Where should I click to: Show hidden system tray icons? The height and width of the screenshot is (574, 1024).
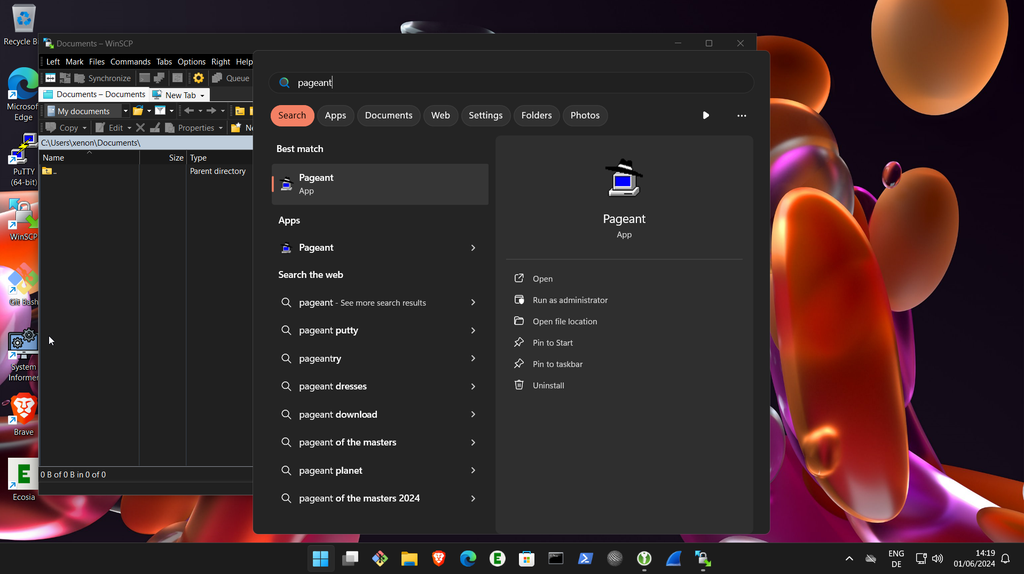849,559
